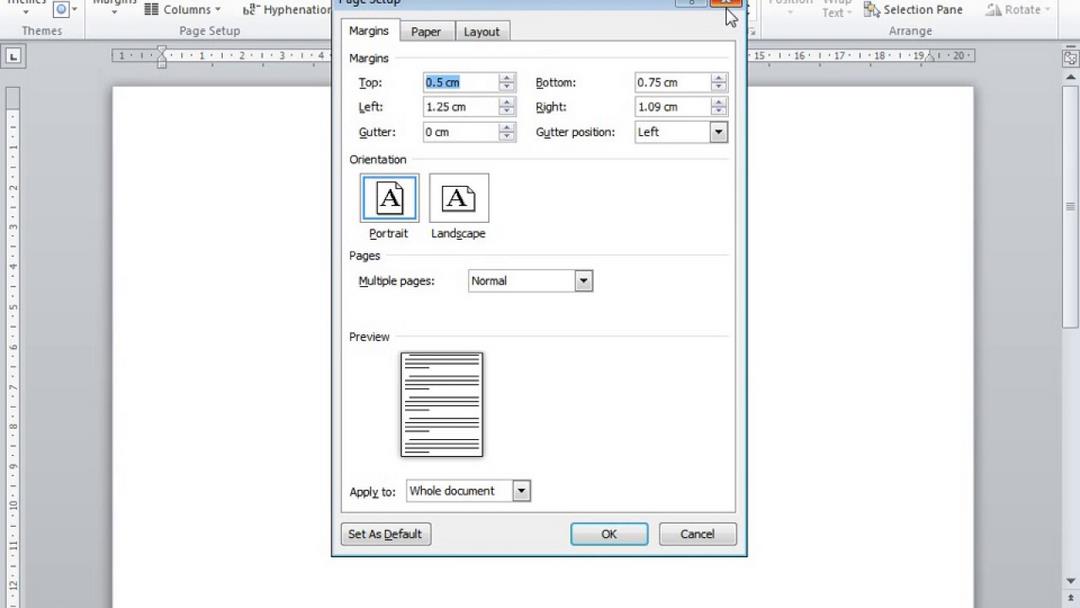The image size is (1080, 608).
Task: Increase the Left margin value
Action: [507, 103]
